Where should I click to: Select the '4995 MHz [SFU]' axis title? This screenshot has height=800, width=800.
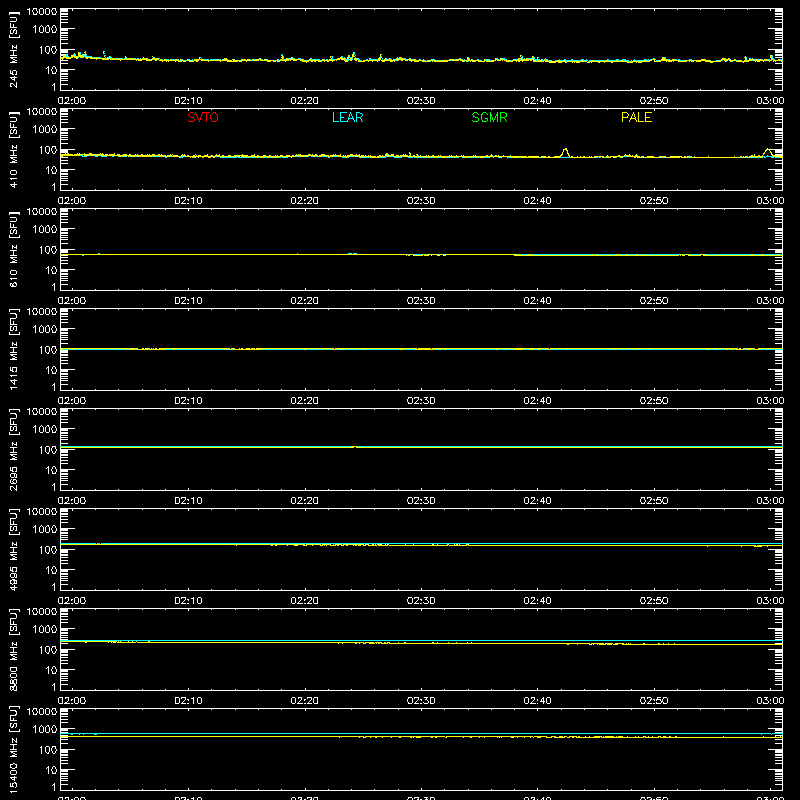[x=13, y=549]
